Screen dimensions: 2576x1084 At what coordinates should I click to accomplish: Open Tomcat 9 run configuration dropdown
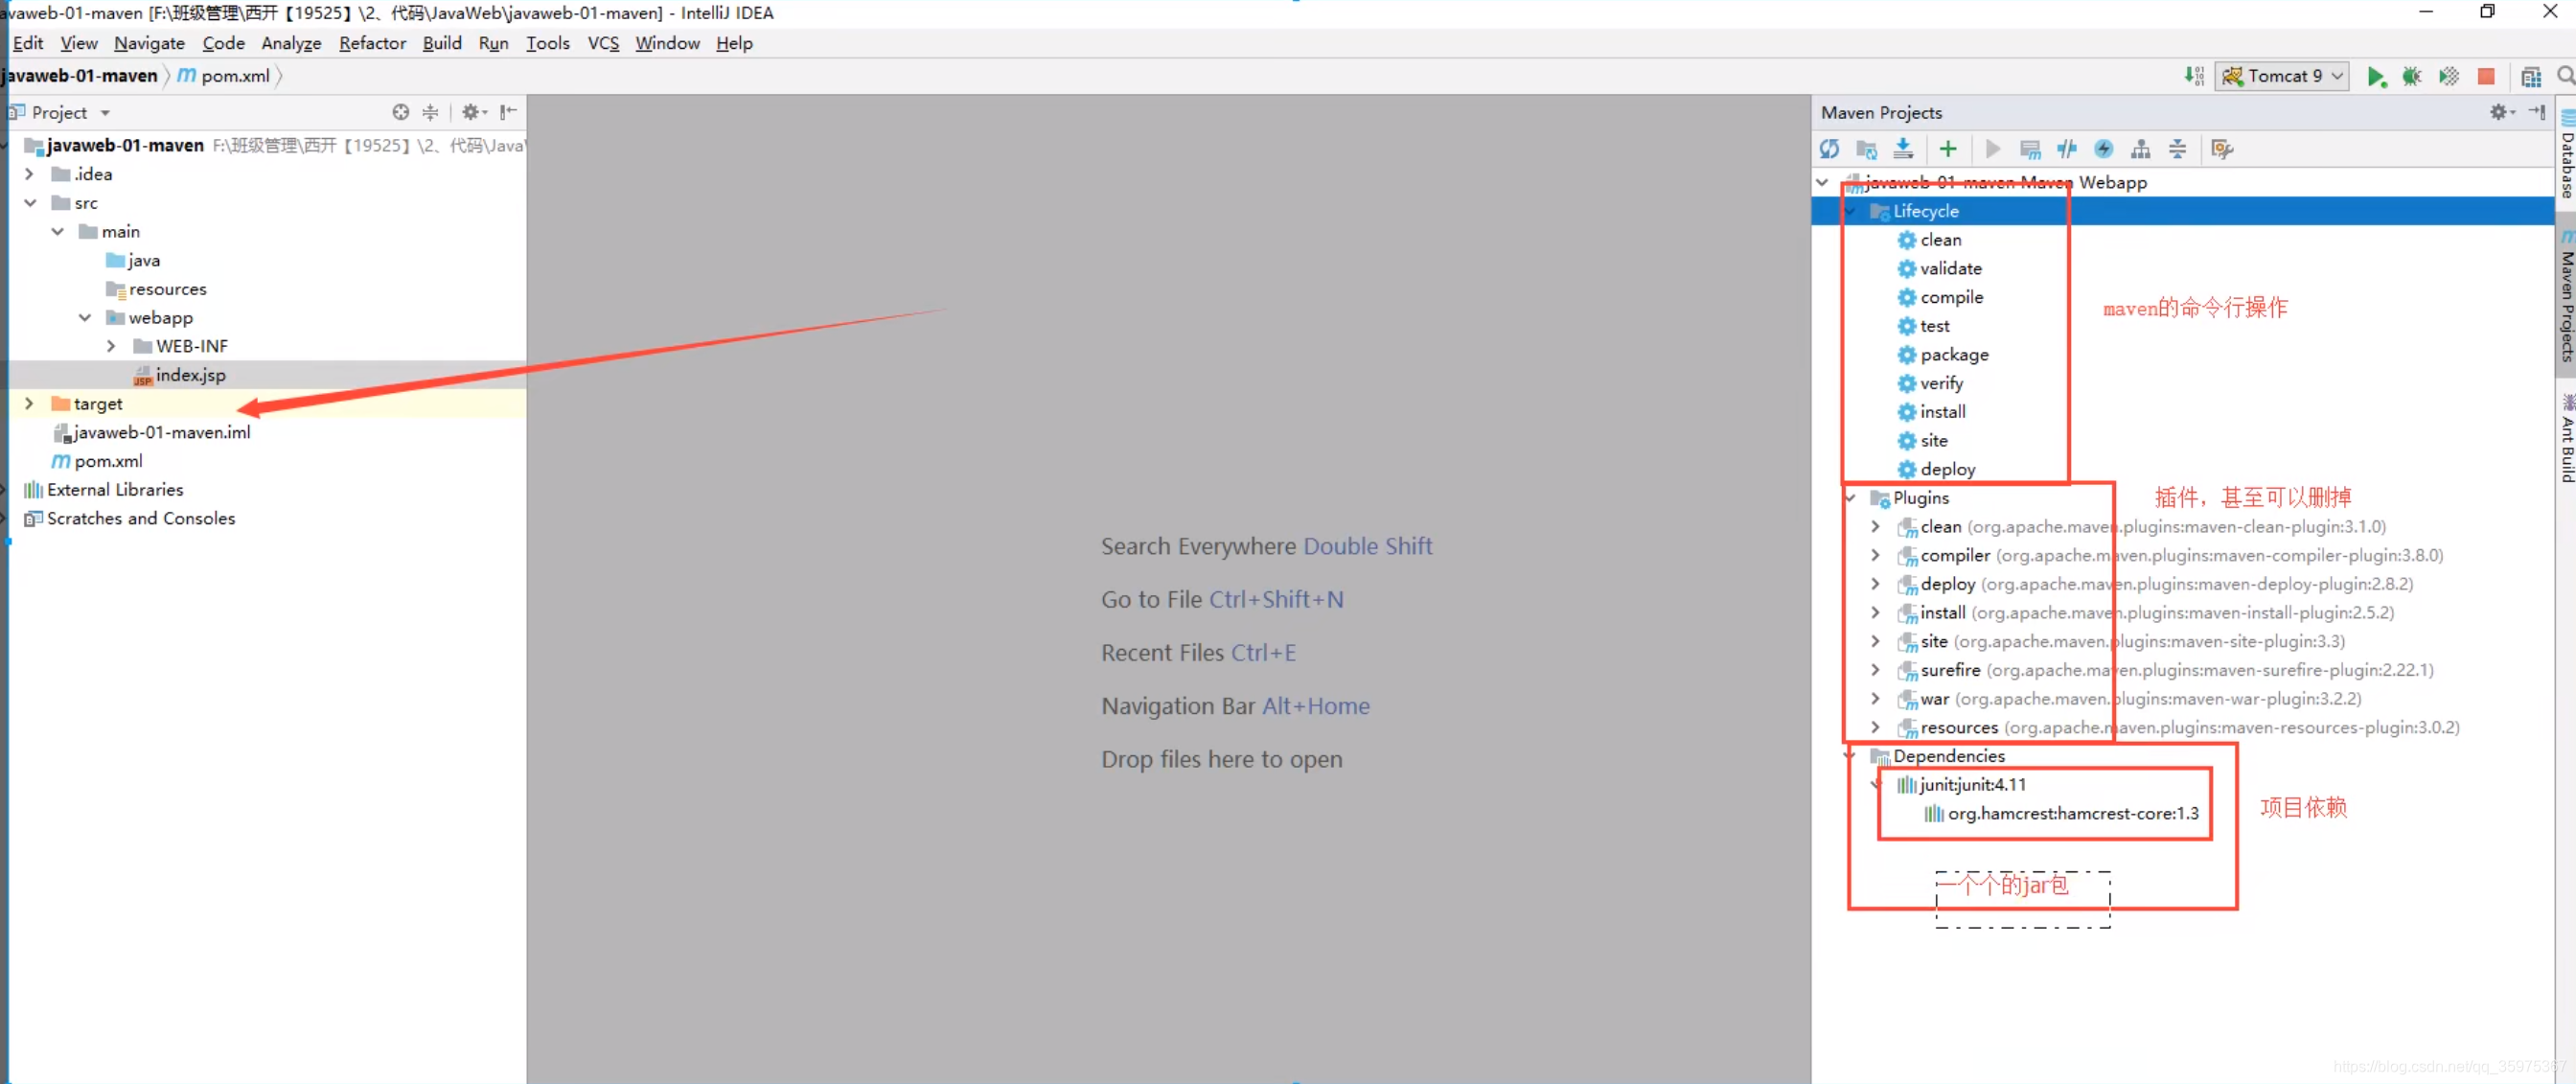click(x=2281, y=76)
